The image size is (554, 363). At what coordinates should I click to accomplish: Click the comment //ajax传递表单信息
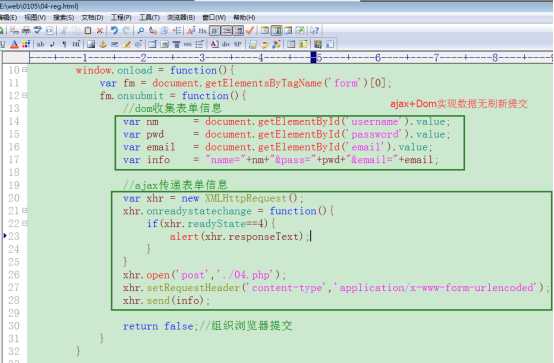(175, 185)
